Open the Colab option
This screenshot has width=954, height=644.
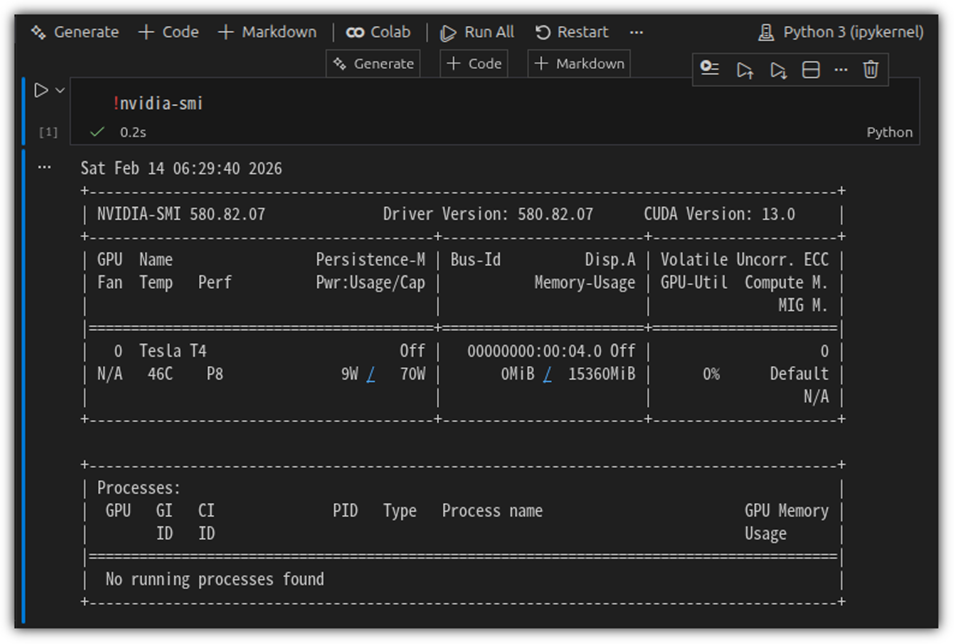(x=378, y=32)
